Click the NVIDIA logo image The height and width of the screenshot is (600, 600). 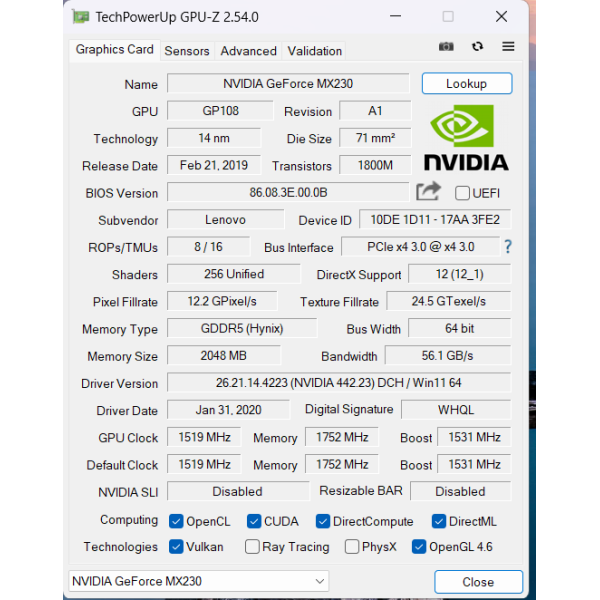[x=466, y=138]
